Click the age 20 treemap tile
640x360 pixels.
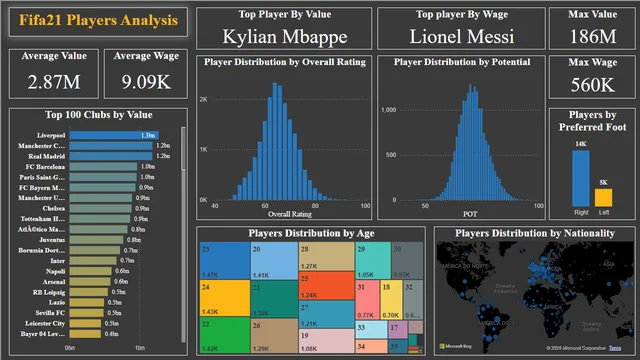pyautogui.click(x=274, y=260)
